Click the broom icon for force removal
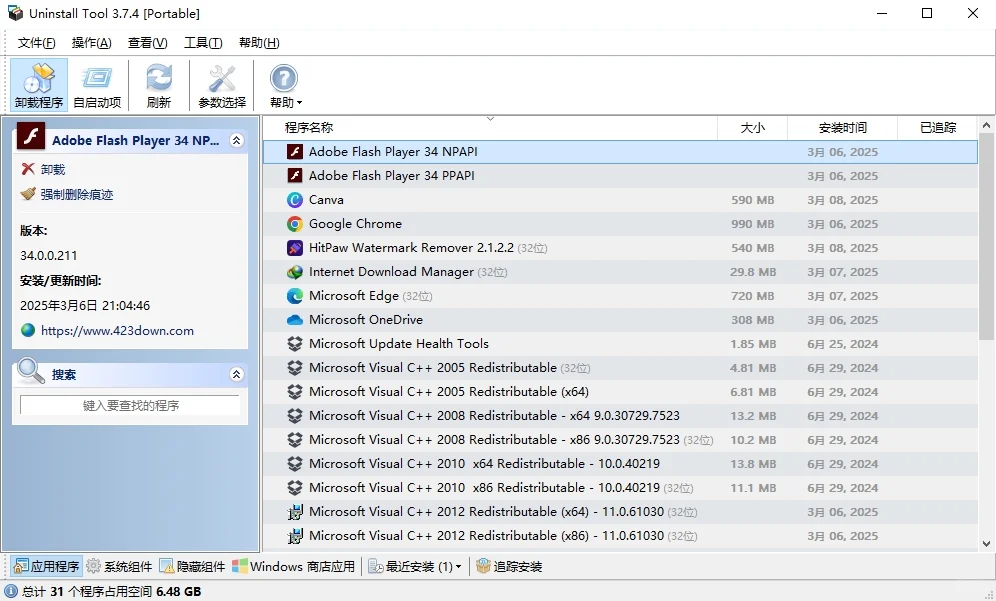Screen dimensions: 996x601 click(x=28, y=194)
